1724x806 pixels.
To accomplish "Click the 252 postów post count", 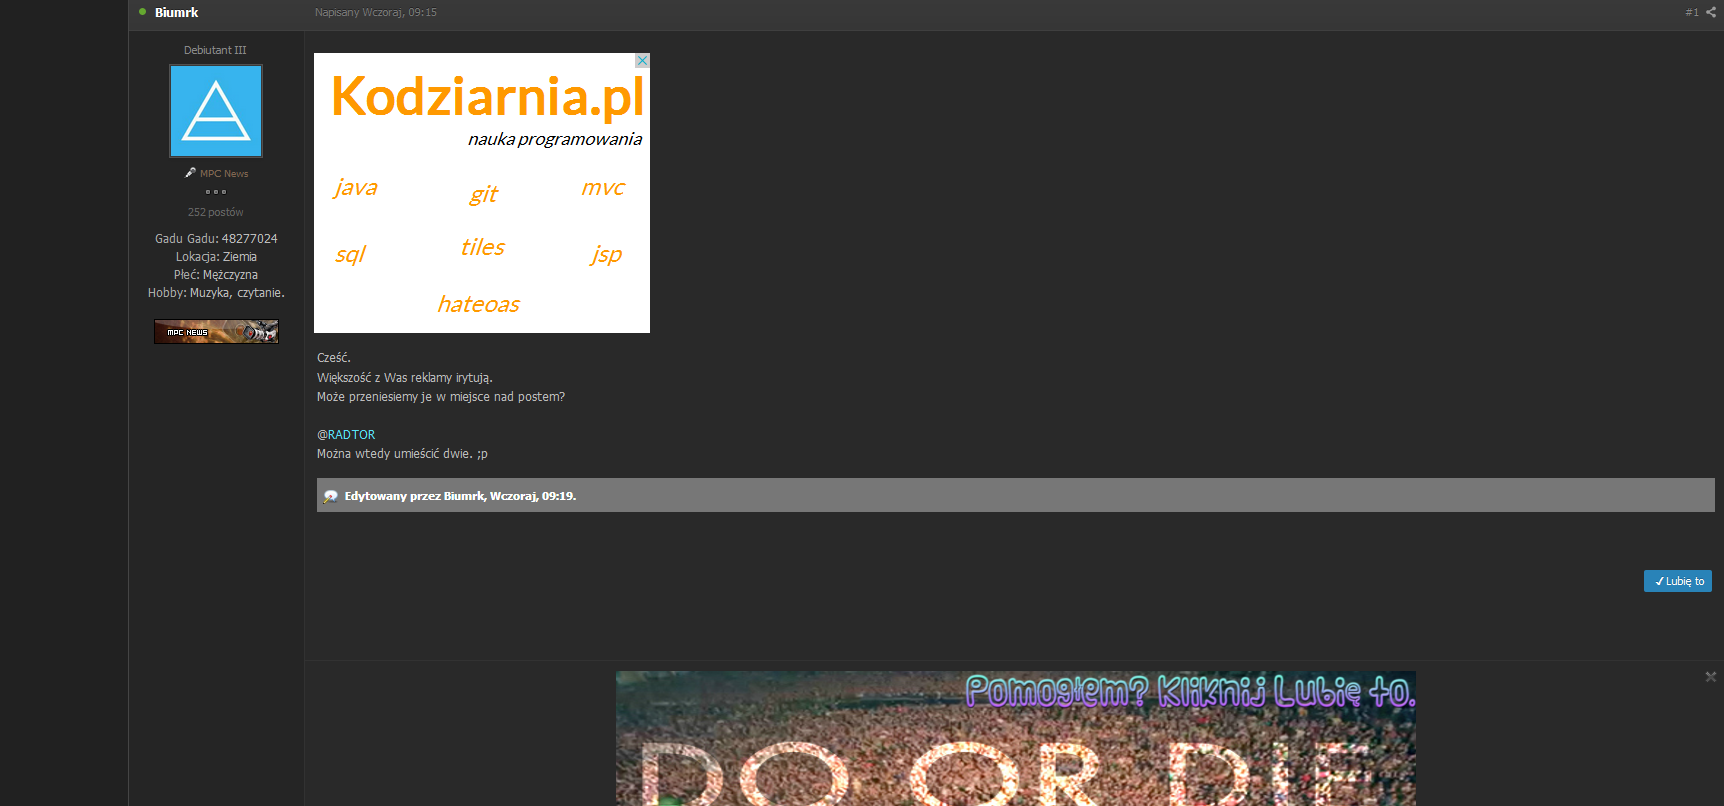I will click(x=216, y=212).
